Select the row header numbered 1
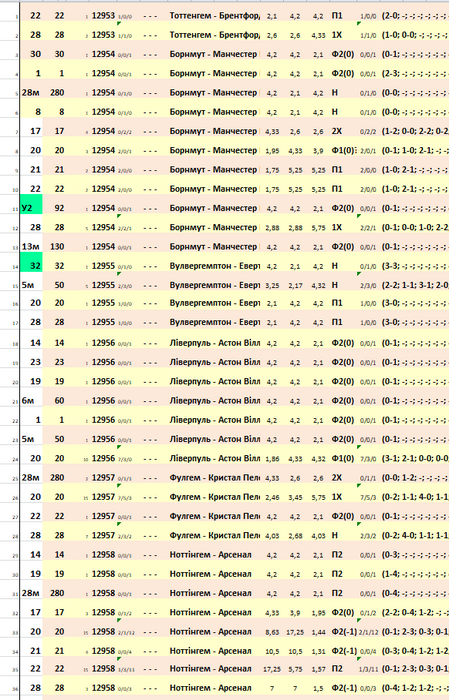The image size is (449, 700). 16,17
